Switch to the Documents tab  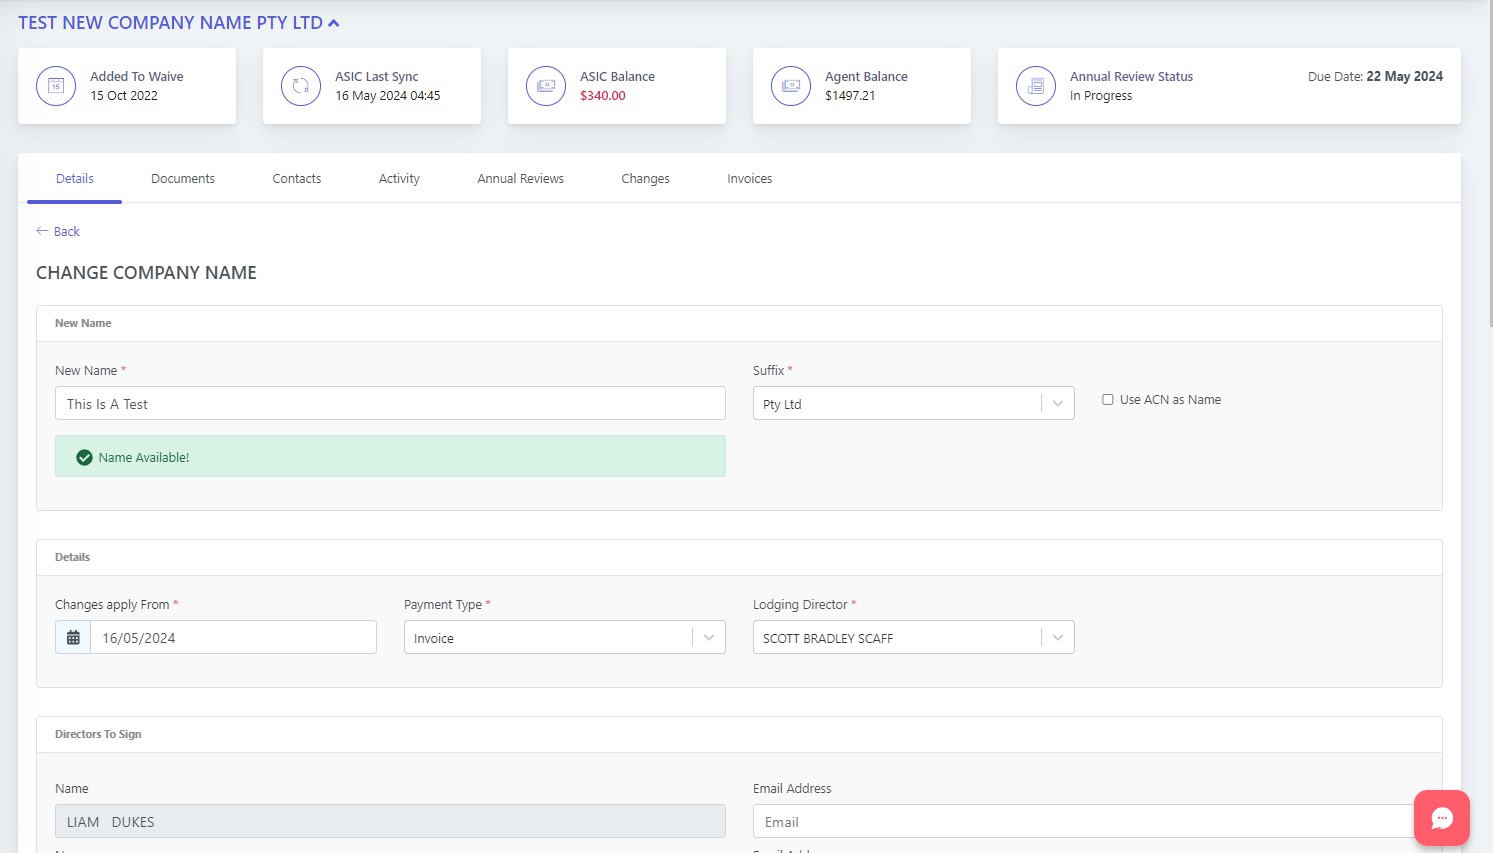tap(183, 179)
